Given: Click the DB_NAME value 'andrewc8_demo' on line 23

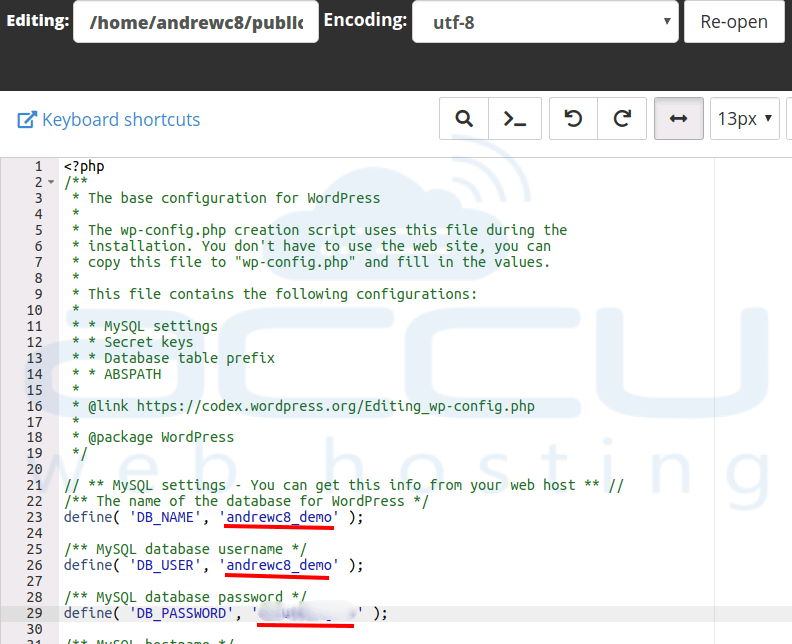Looking at the screenshot, I should (x=279, y=517).
